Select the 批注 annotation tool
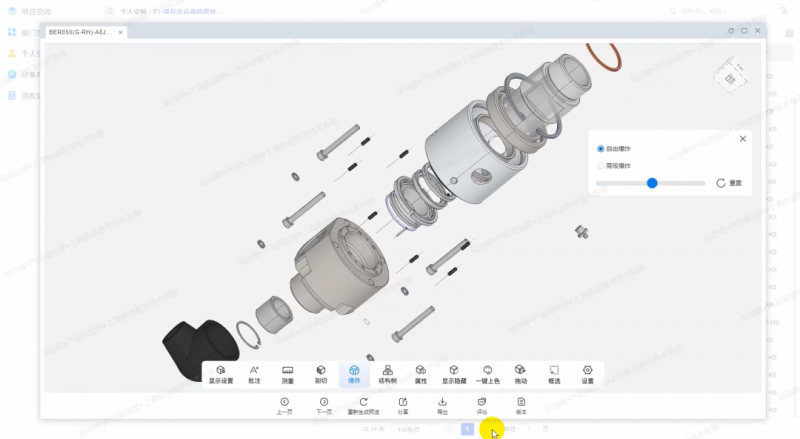 pos(254,373)
